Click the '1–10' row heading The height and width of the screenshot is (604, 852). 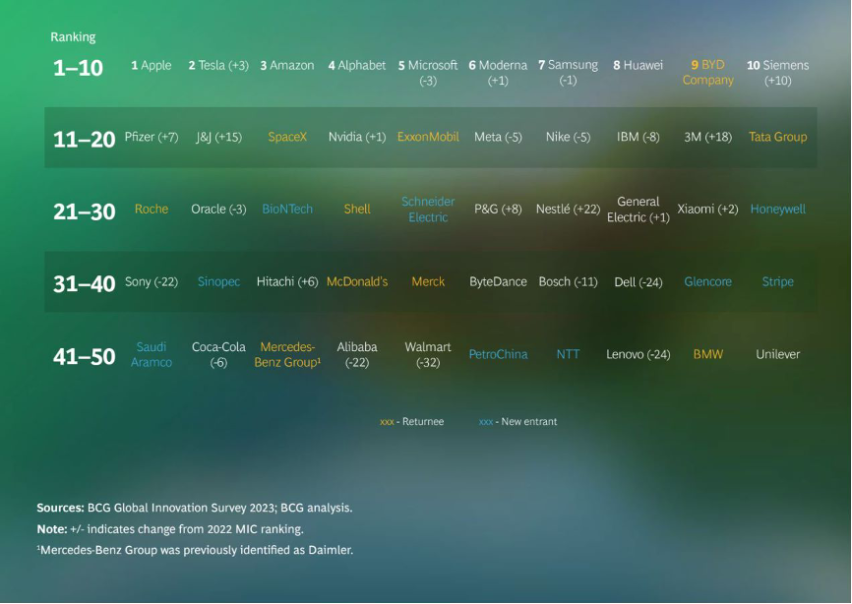[78, 68]
